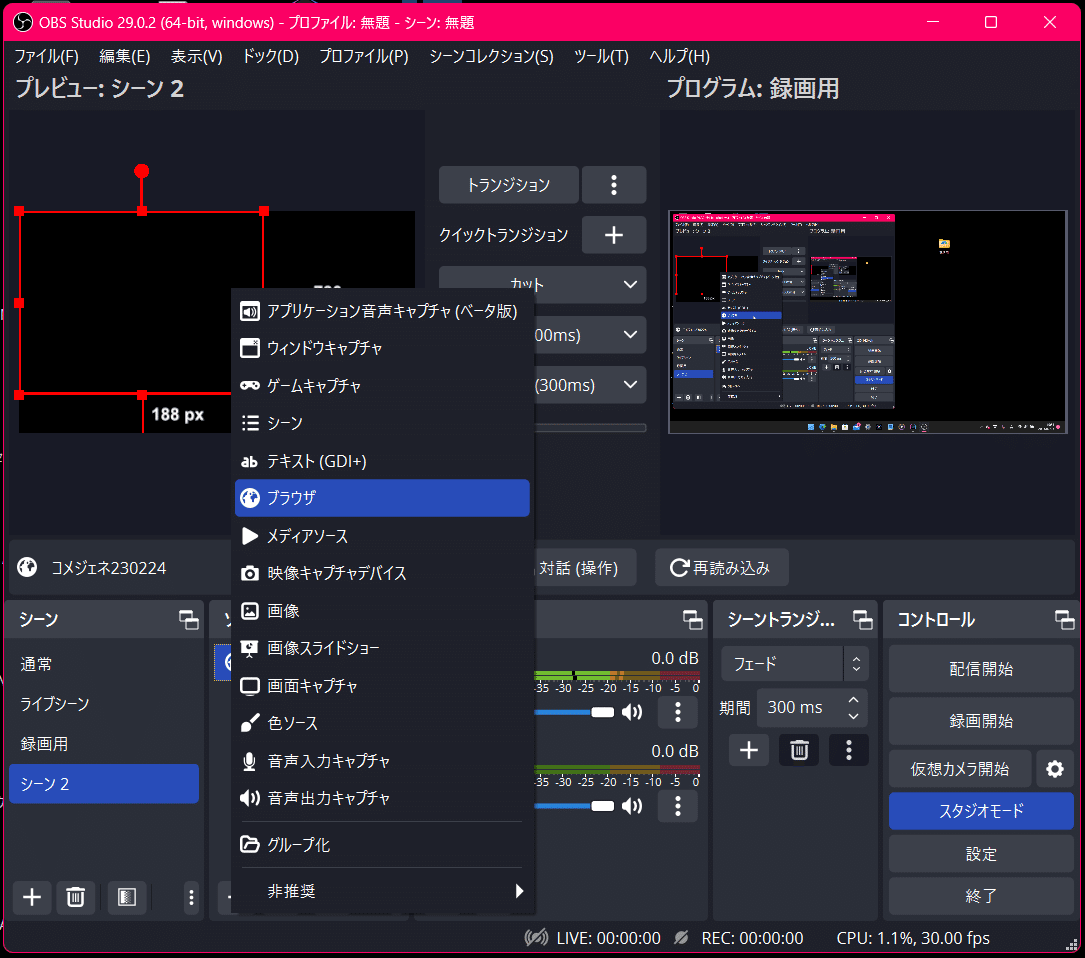The image size is (1085, 958).
Task: Pop out the audio mixer dock icon
Action: click(693, 620)
